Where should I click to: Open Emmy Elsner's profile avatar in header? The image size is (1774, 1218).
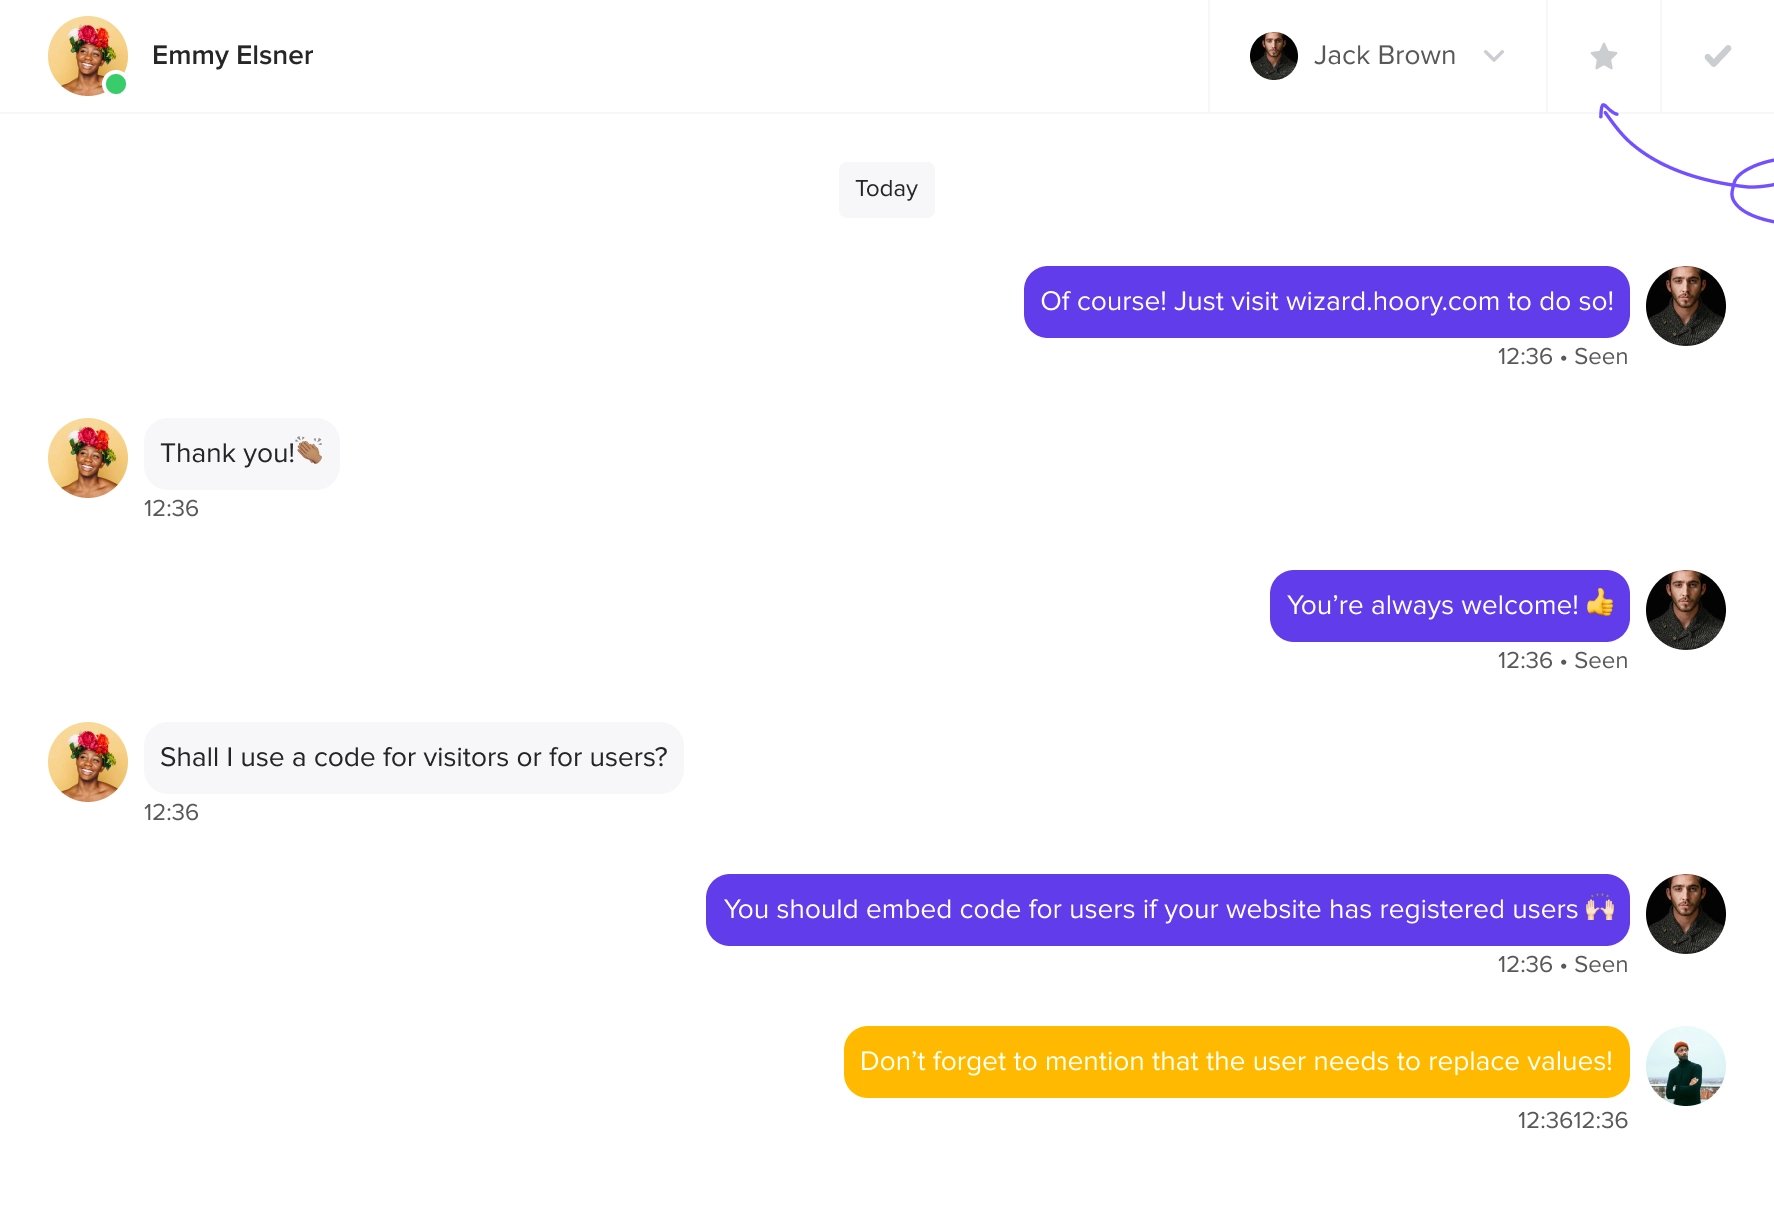click(88, 56)
